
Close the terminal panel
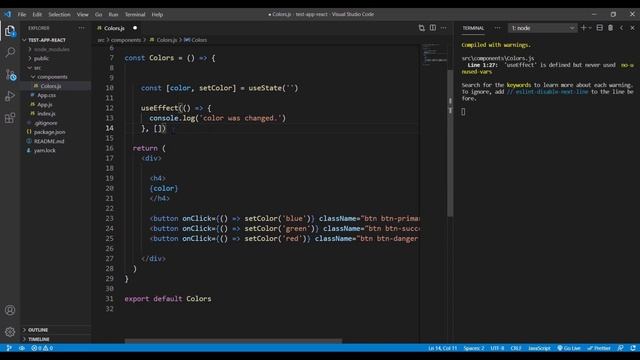(x=633, y=28)
